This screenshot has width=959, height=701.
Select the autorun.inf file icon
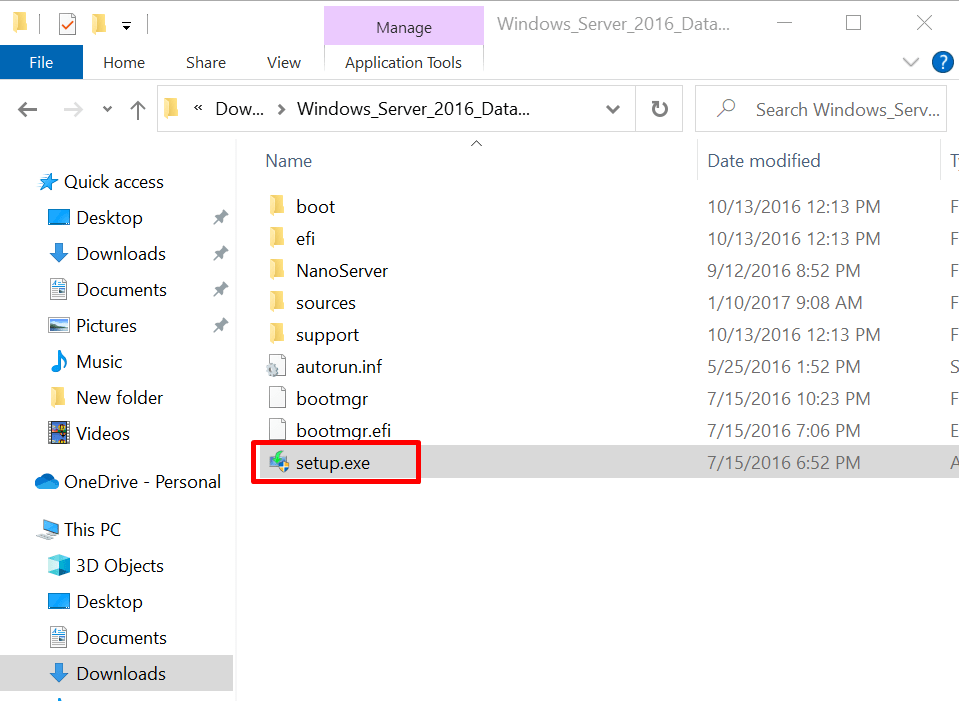coord(276,366)
